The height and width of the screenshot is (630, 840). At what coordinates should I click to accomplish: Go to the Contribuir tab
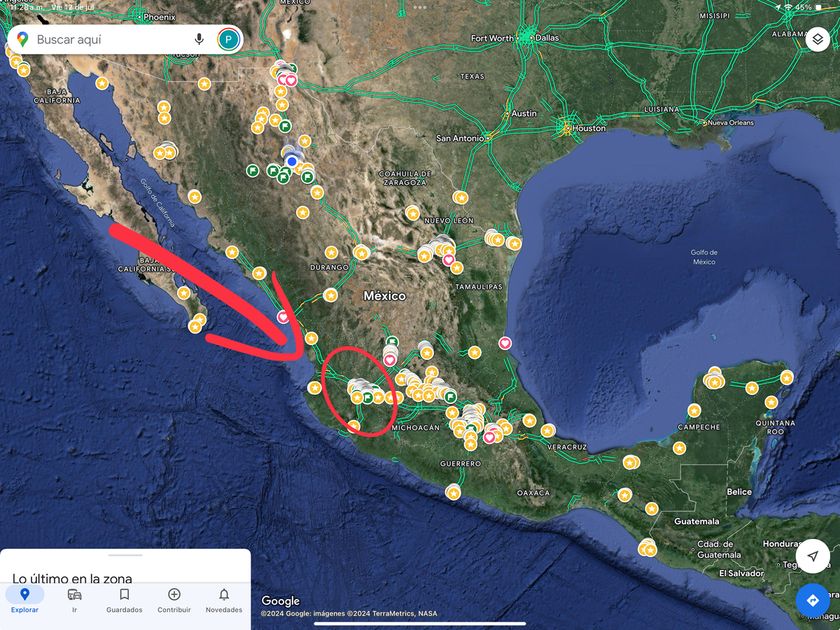[x=174, y=600]
